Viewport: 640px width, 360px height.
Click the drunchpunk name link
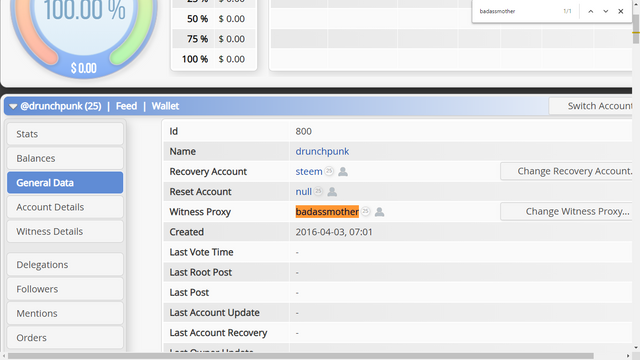(322, 151)
